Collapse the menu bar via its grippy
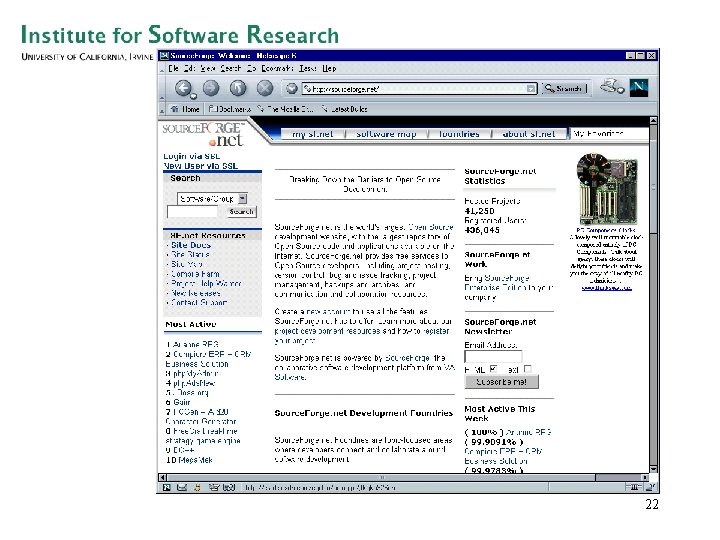The width and height of the screenshot is (720, 540). click(x=162, y=69)
